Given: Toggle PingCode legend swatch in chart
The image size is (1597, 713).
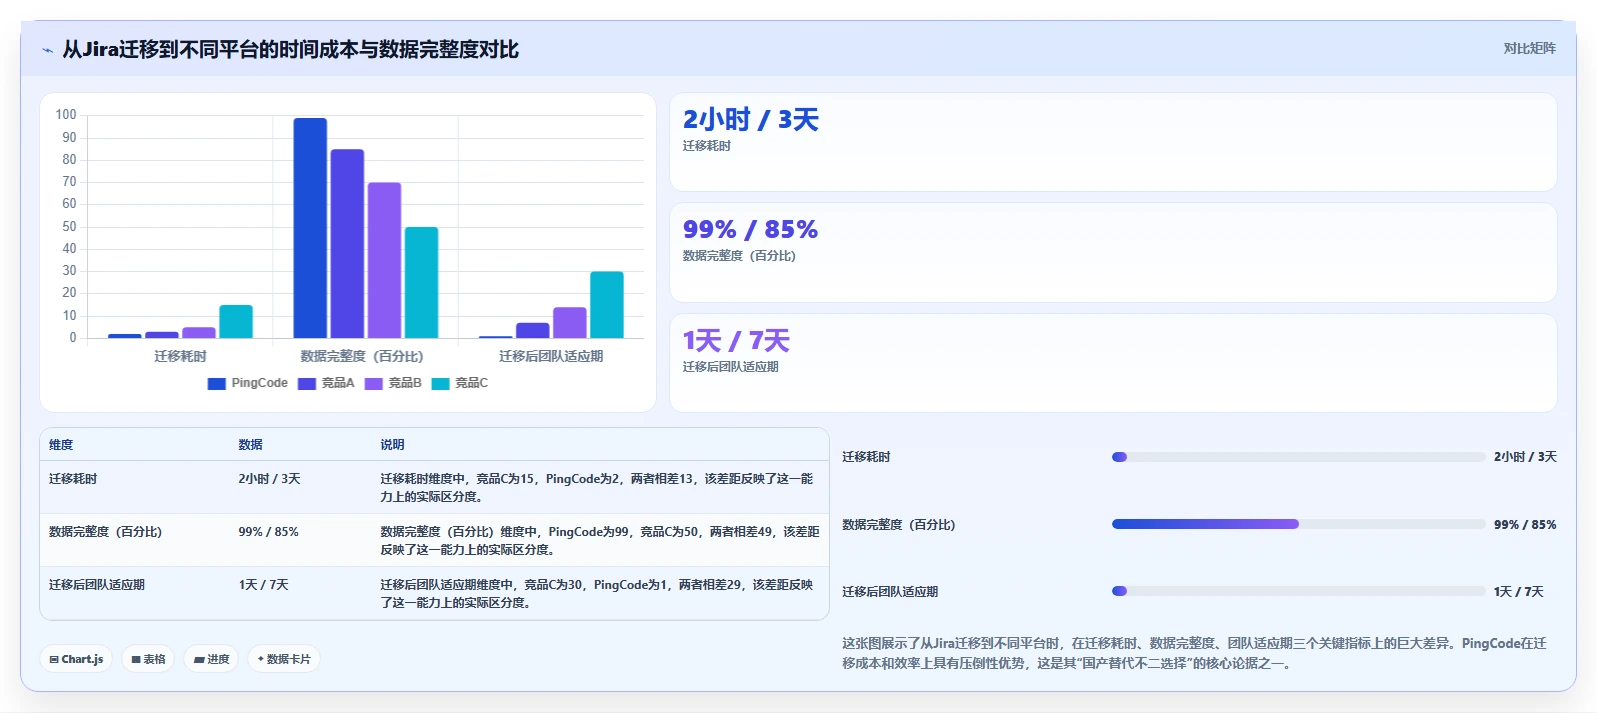Looking at the screenshot, I should click(x=216, y=384).
